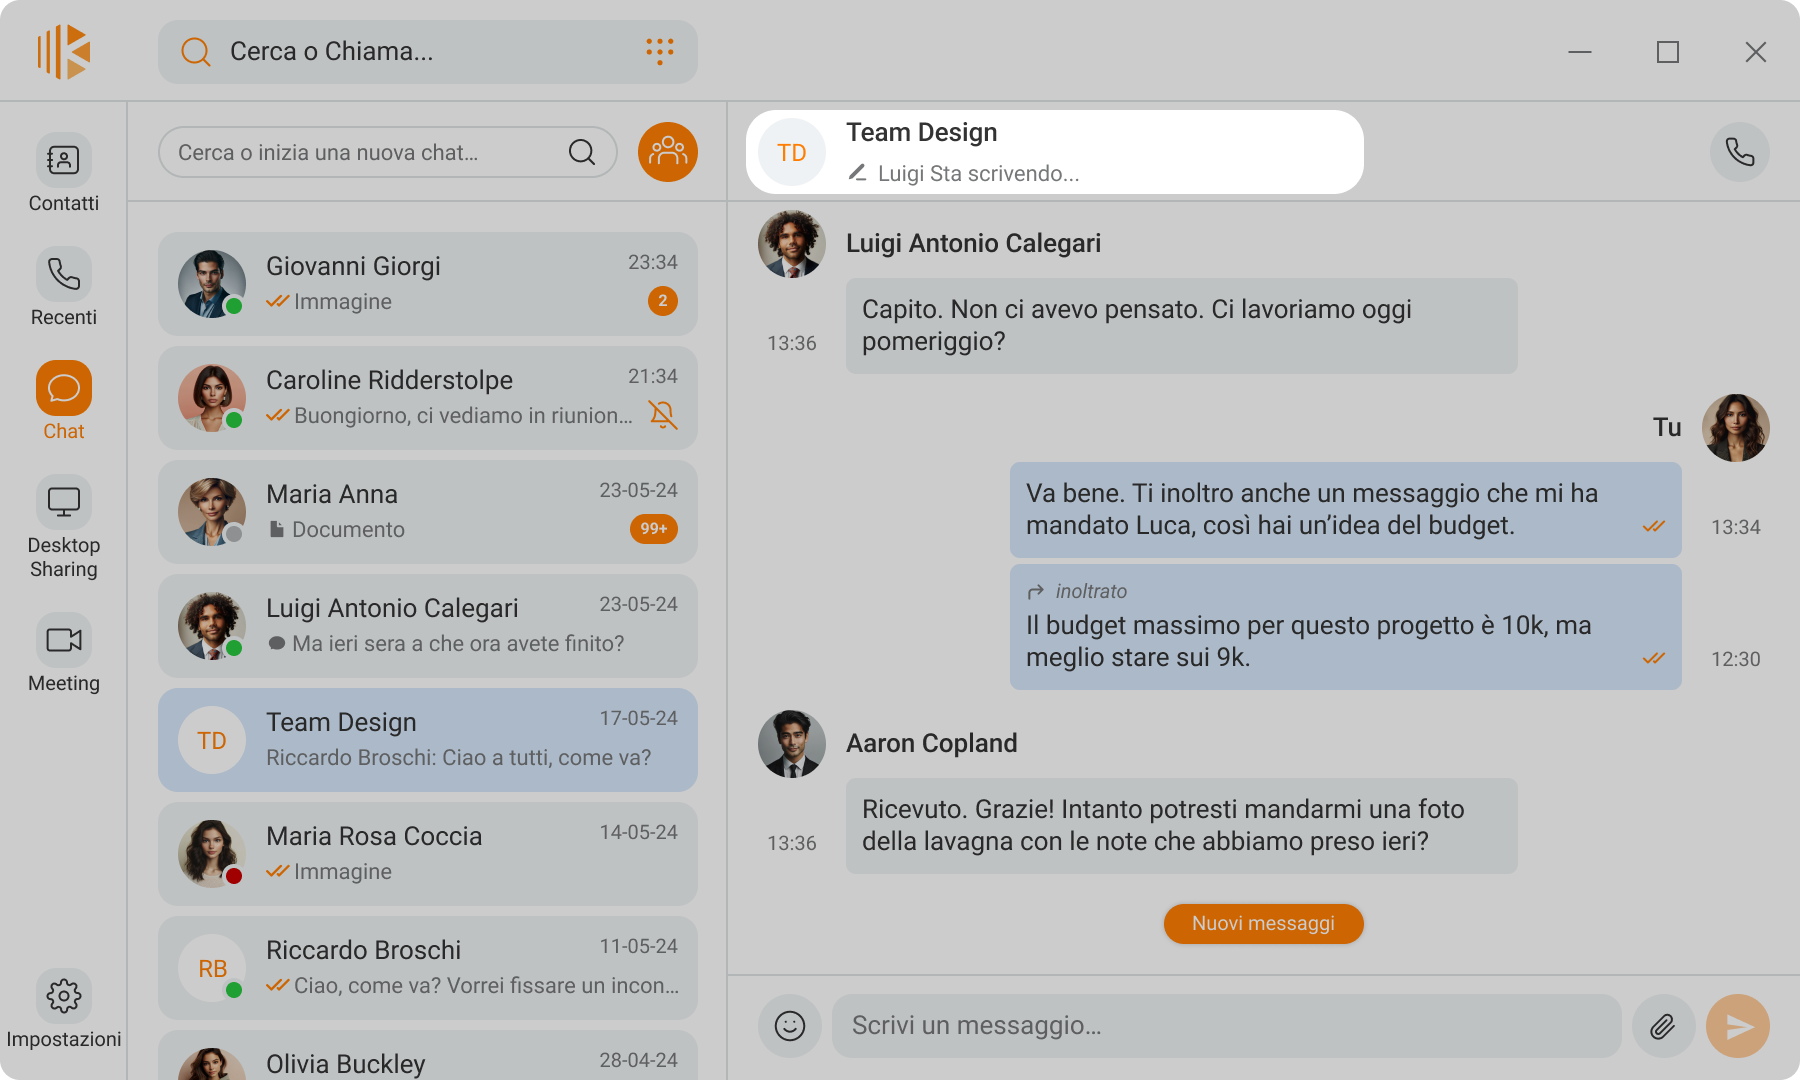Focus the Cerca o inizia una nuova chat field
The image size is (1800, 1080).
click(x=388, y=152)
